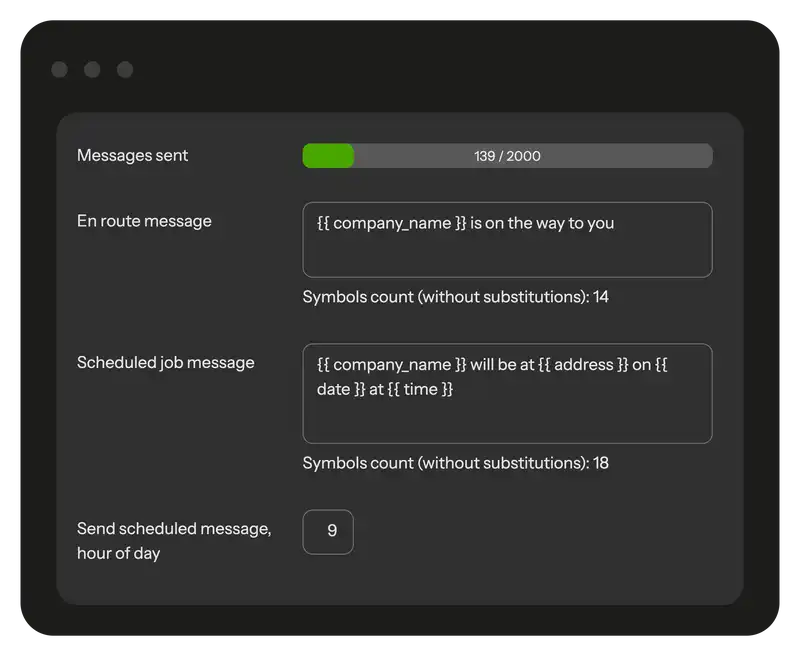This screenshot has width=800, height=656.
Task: Select the "Scheduled job message" label
Action: pos(165,362)
